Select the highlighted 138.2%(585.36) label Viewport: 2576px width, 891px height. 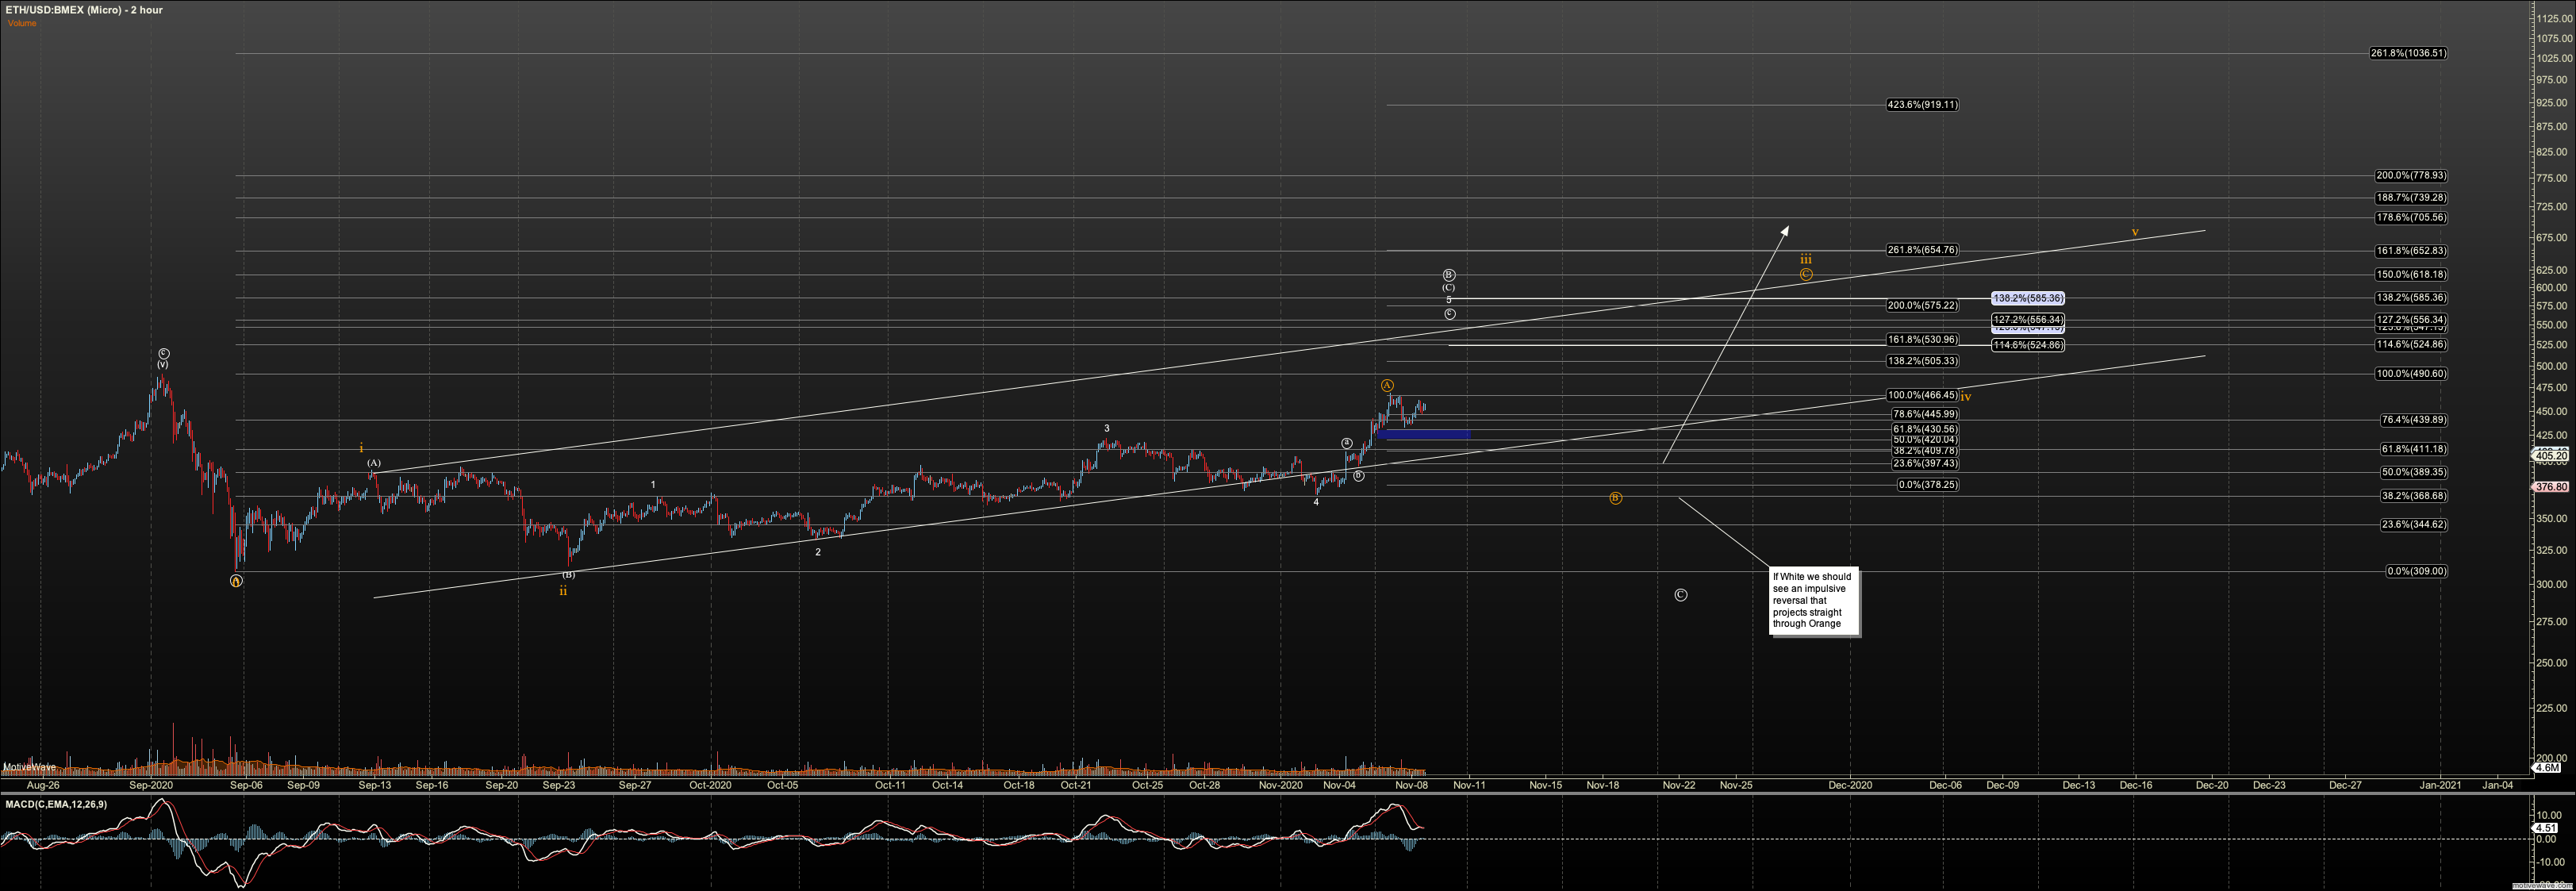2028,298
